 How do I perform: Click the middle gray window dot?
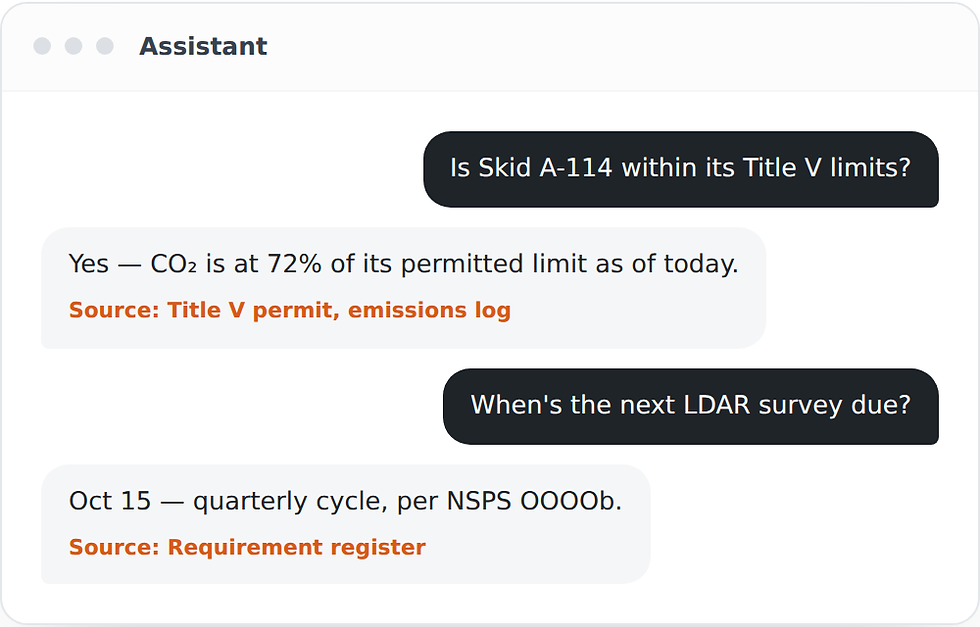pos(74,46)
